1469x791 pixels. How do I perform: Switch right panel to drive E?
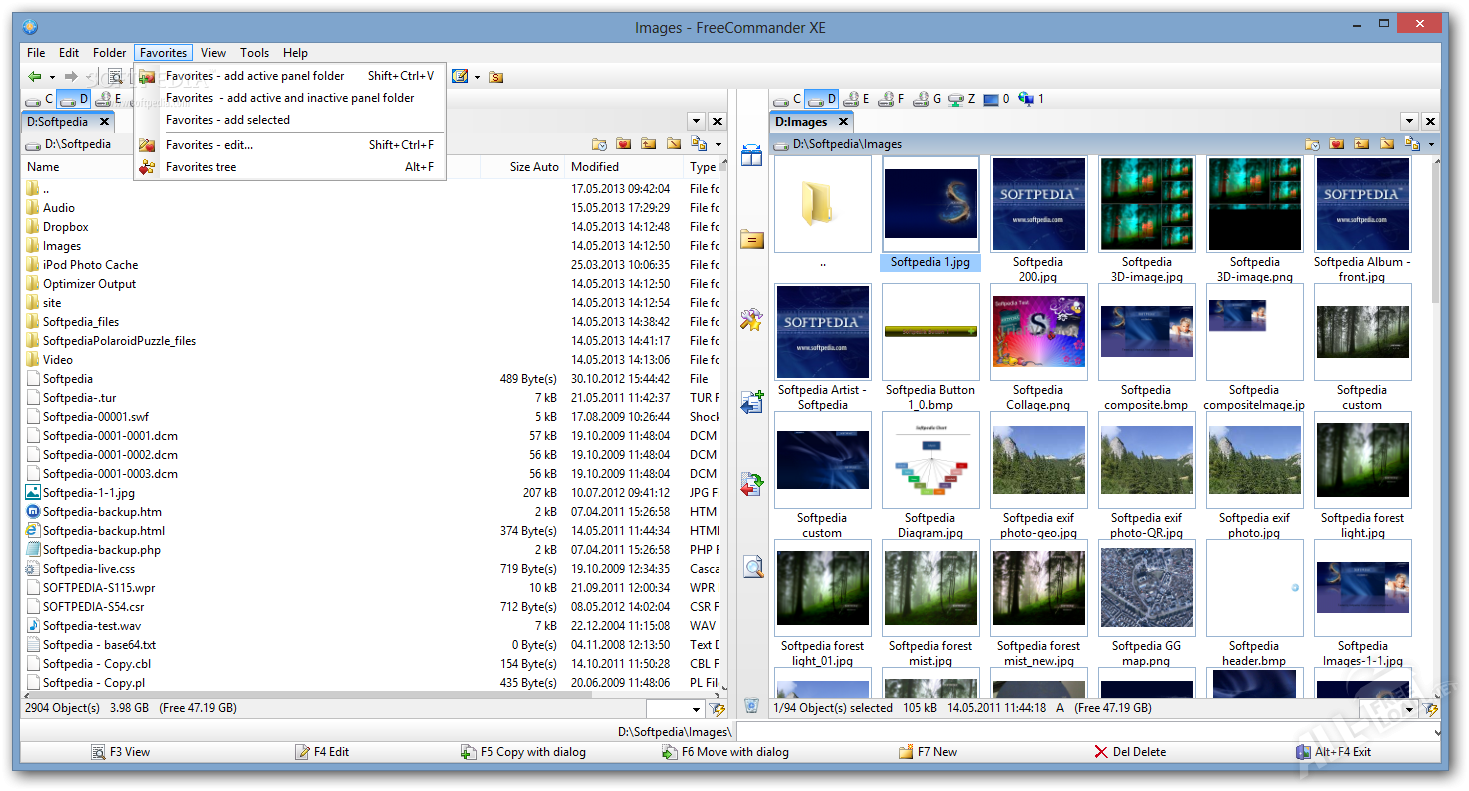[x=856, y=99]
